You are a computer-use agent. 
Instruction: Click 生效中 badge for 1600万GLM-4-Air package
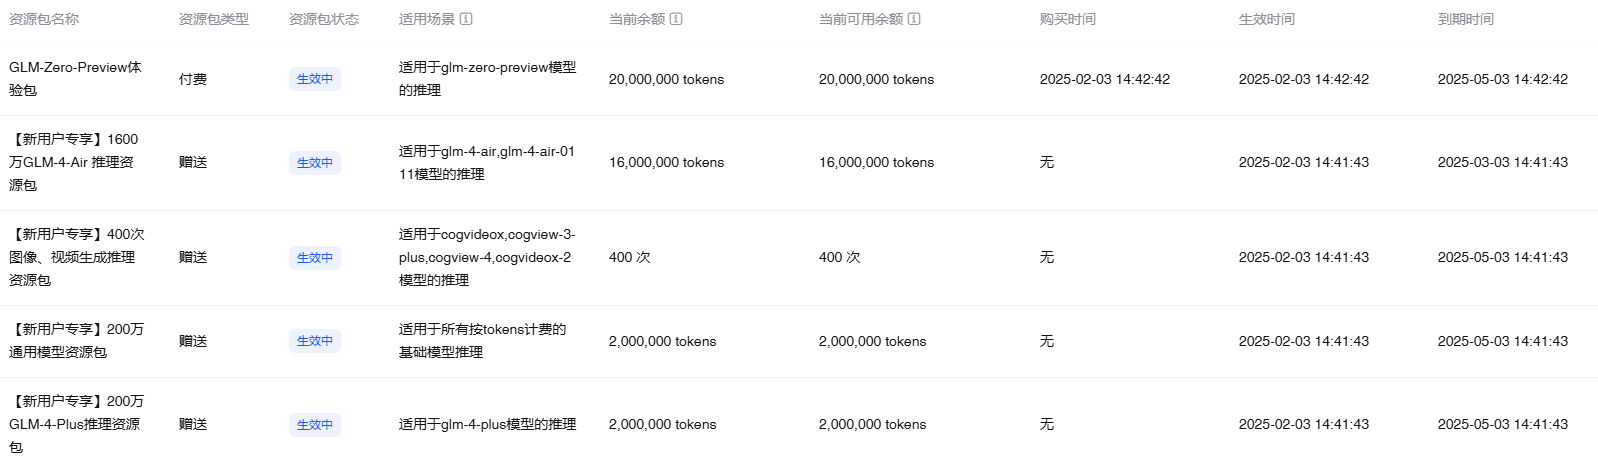point(315,163)
